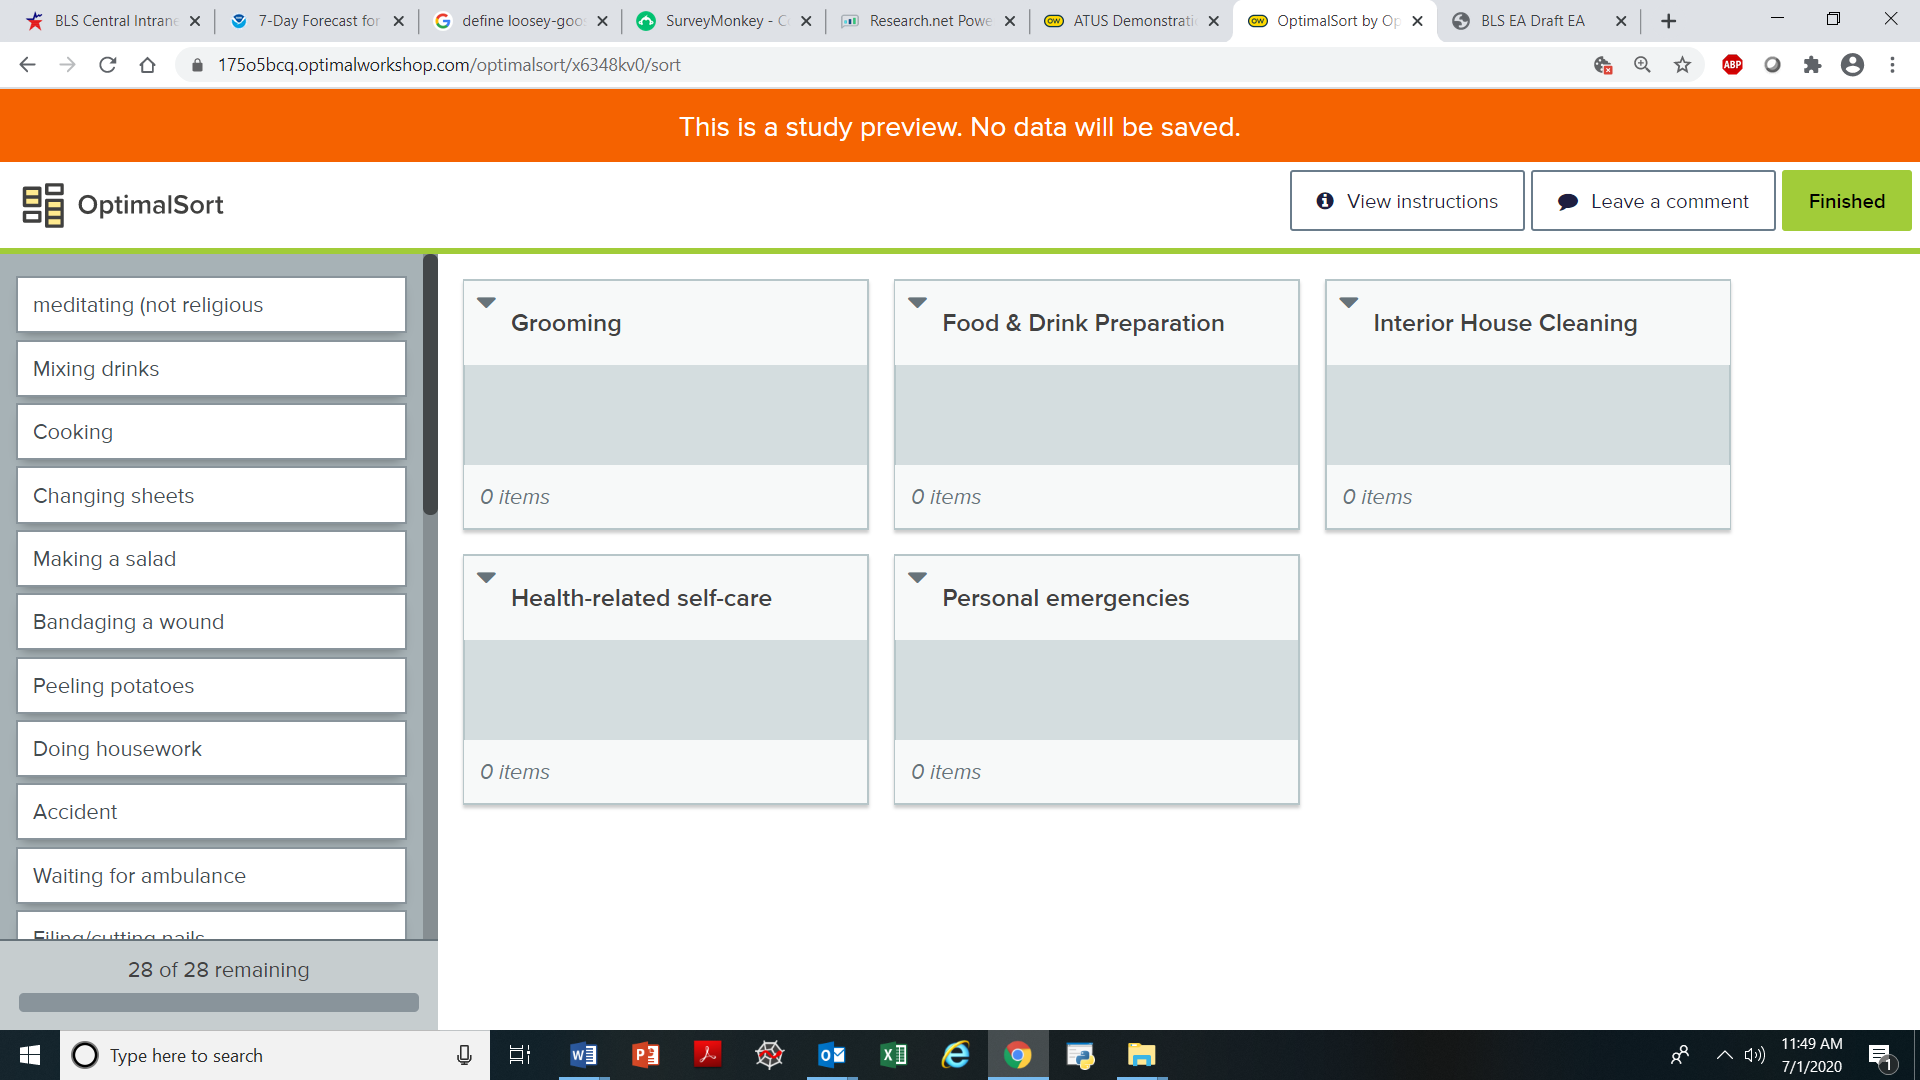Click the OptimalSort logo icon
The image size is (1920, 1080).
click(x=43, y=205)
